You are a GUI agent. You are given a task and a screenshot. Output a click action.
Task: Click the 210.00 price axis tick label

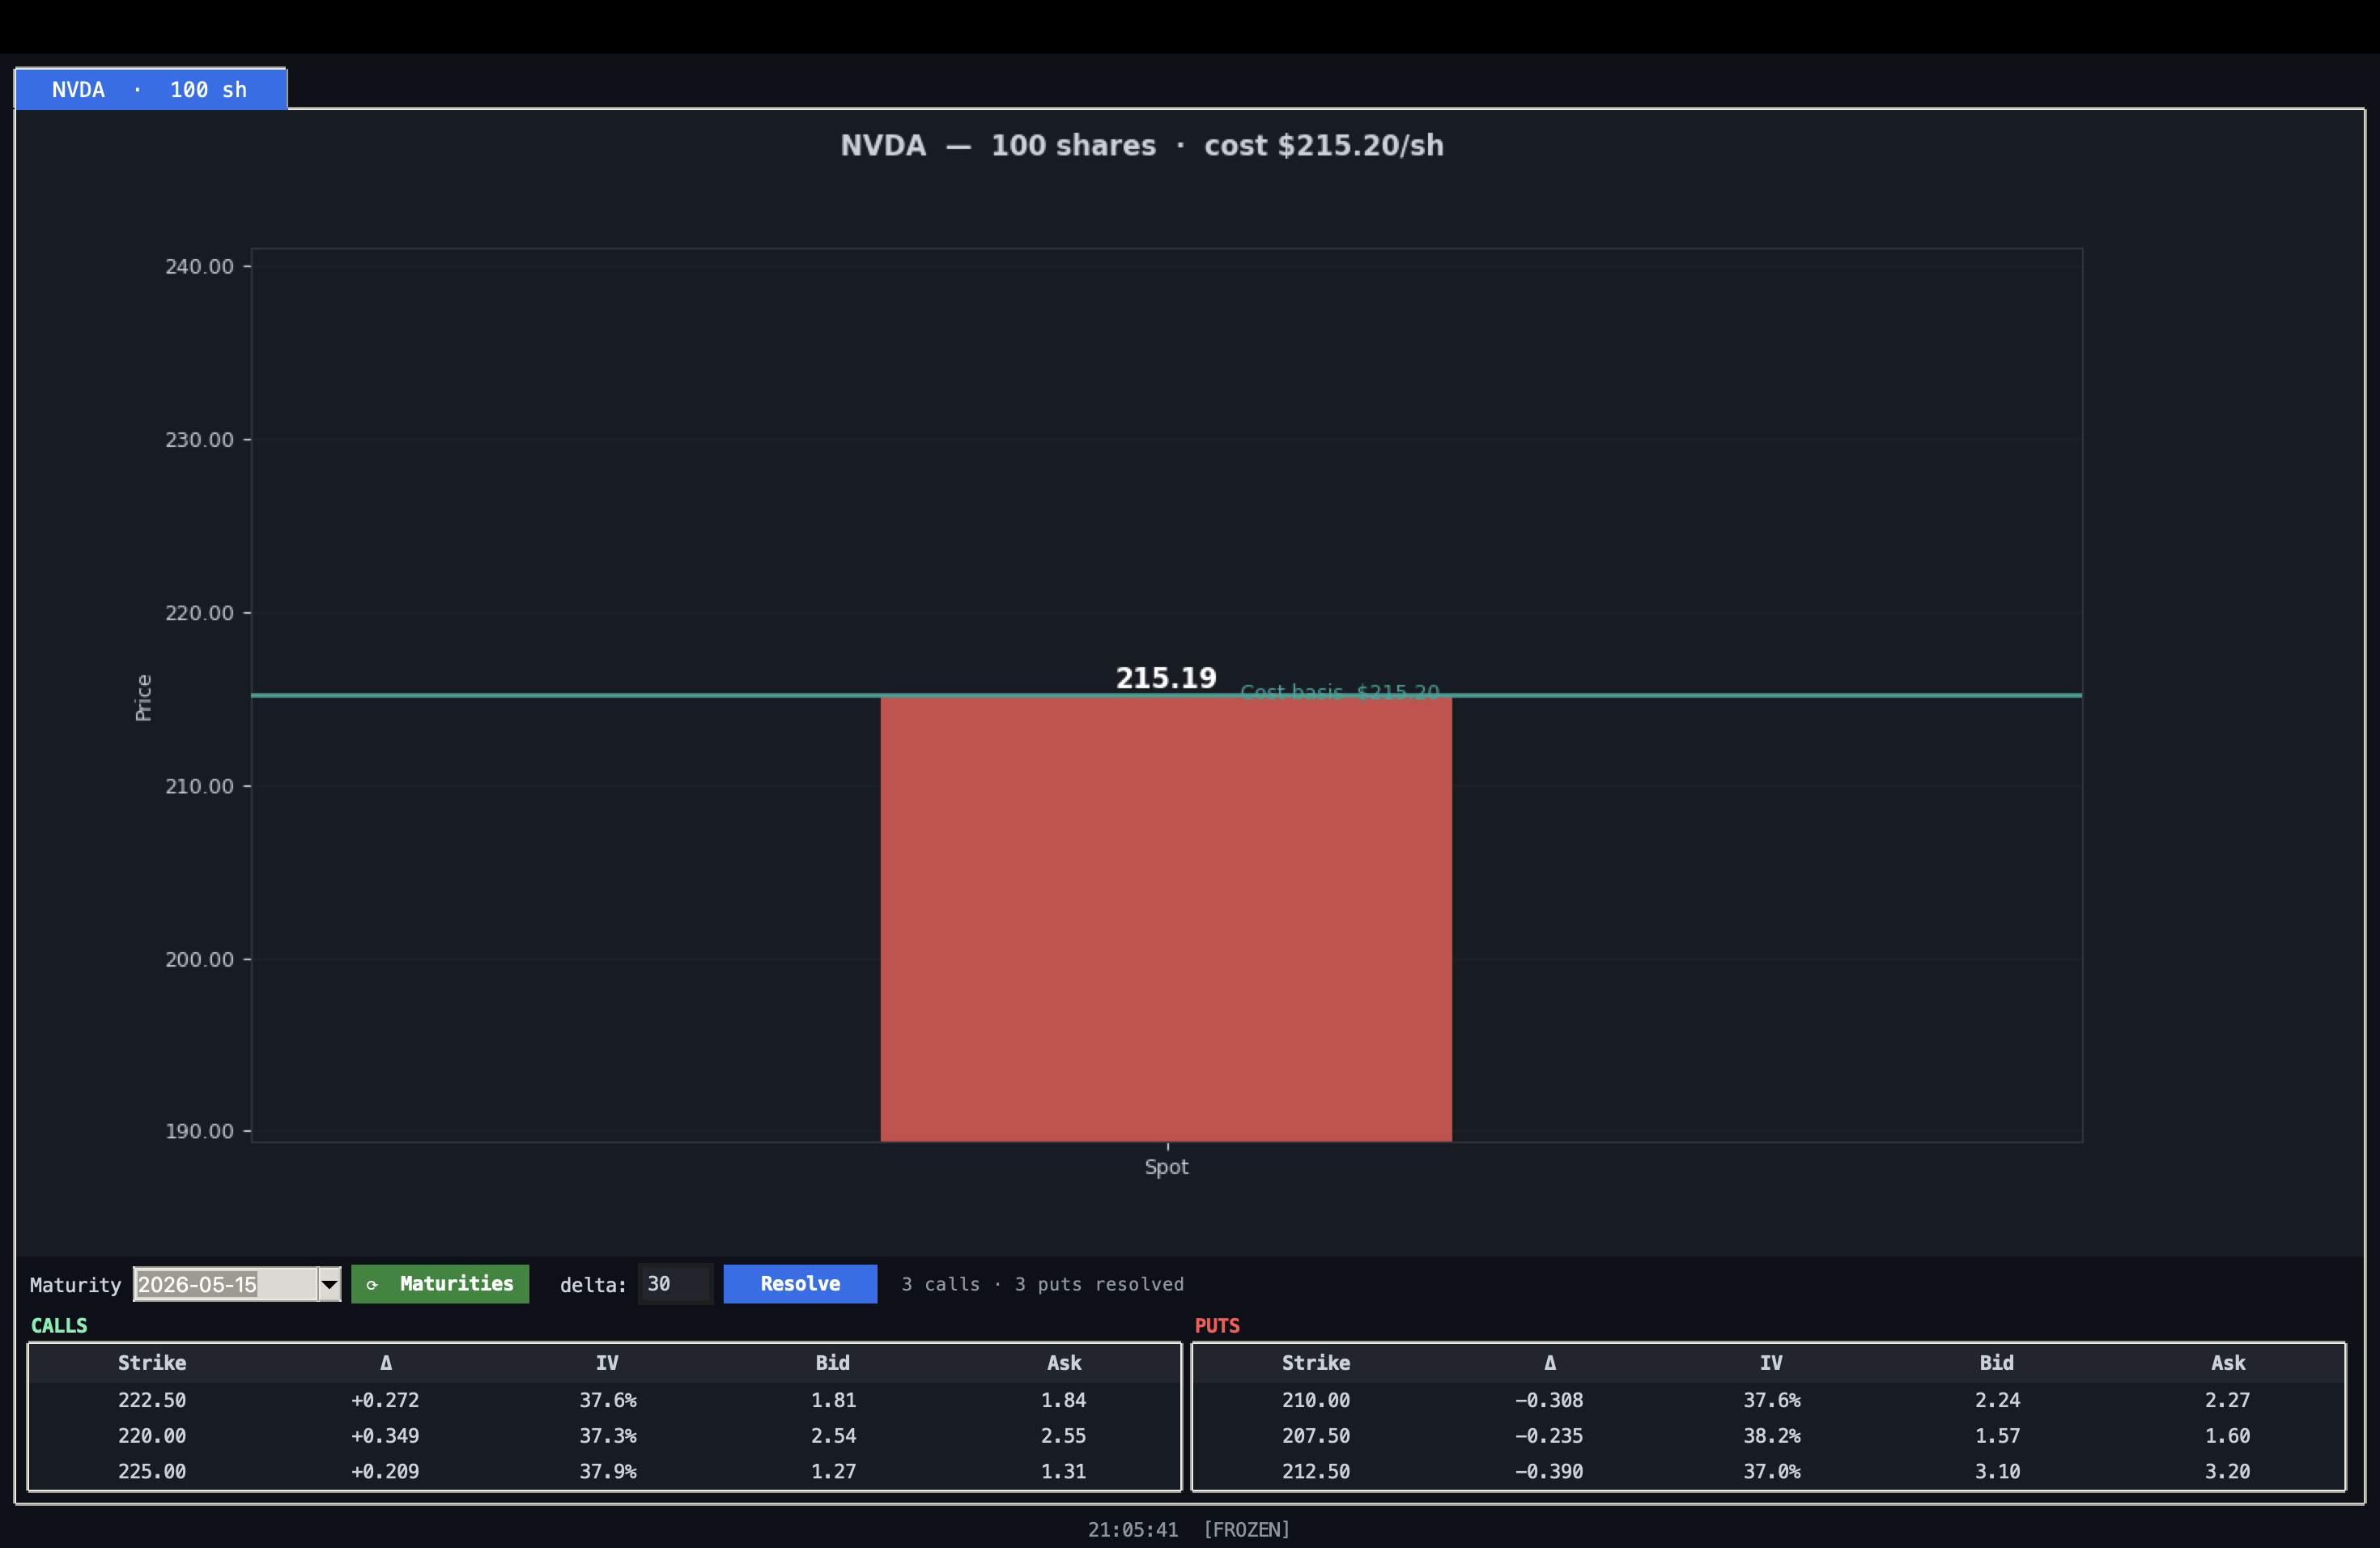pos(199,786)
